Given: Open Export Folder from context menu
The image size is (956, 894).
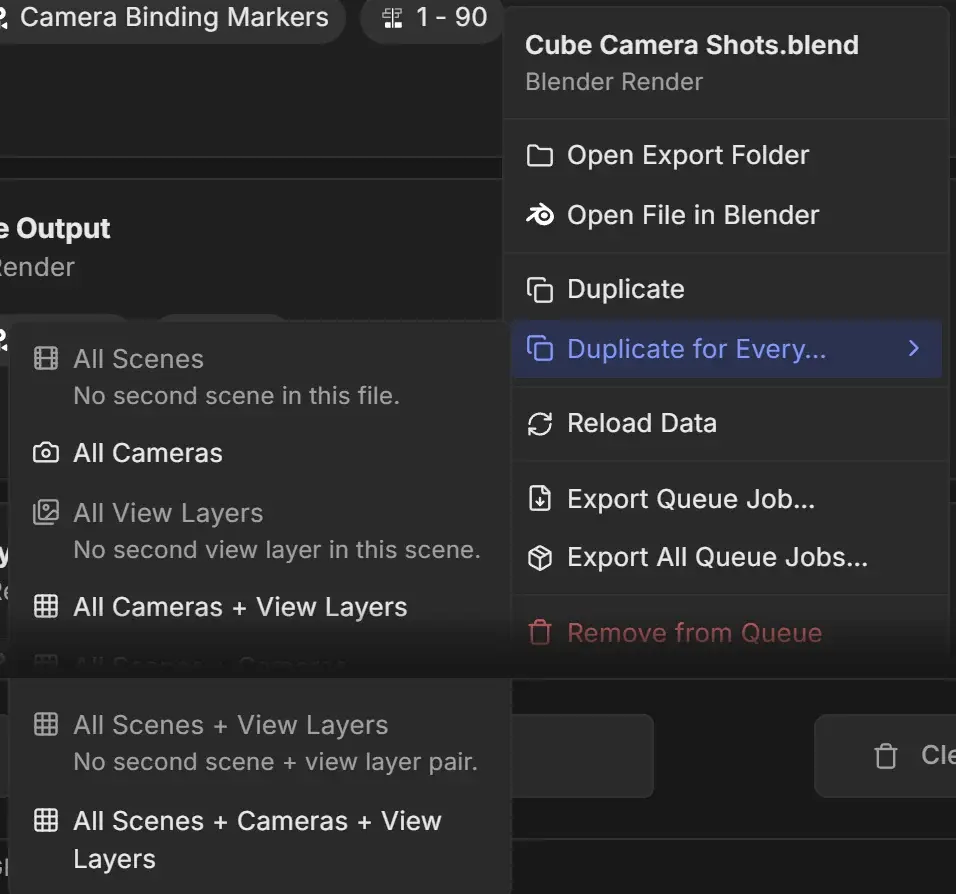Looking at the screenshot, I should (x=727, y=156).
